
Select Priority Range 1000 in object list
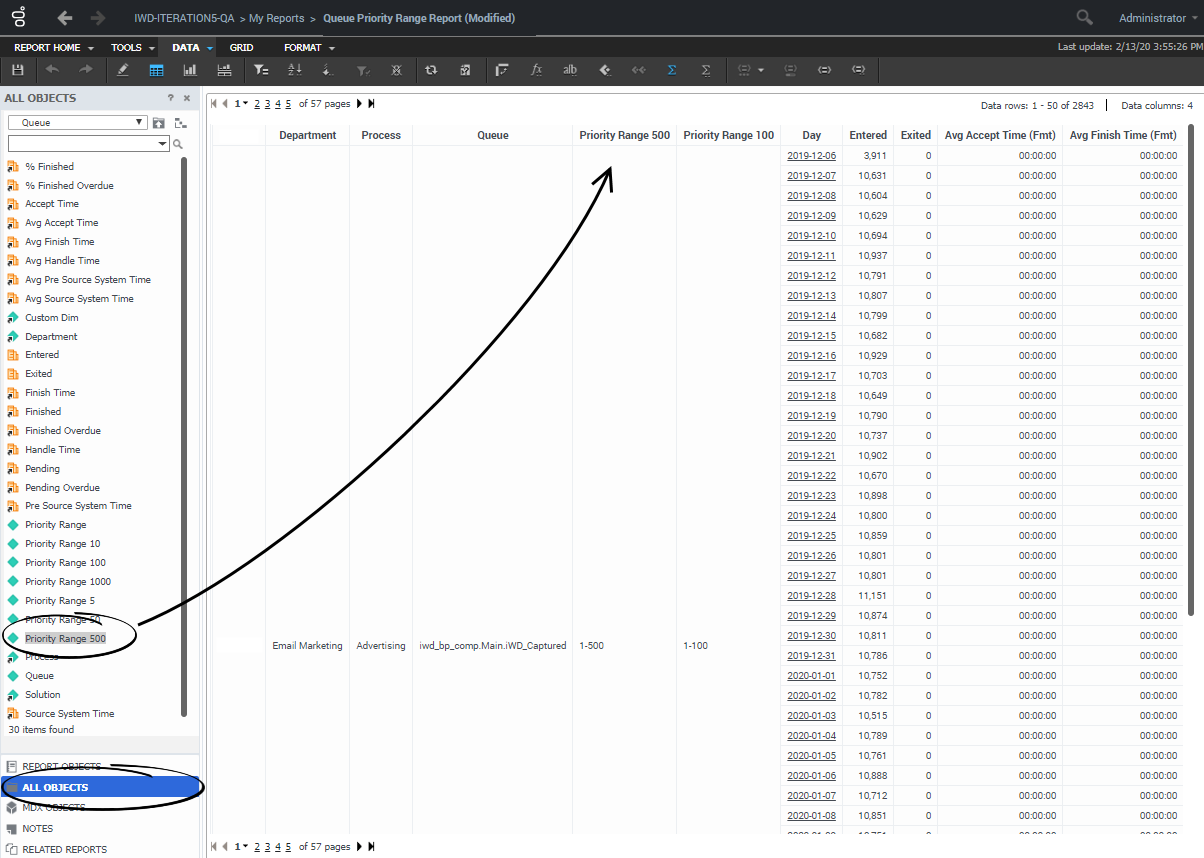pyautogui.click(x=68, y=582)
